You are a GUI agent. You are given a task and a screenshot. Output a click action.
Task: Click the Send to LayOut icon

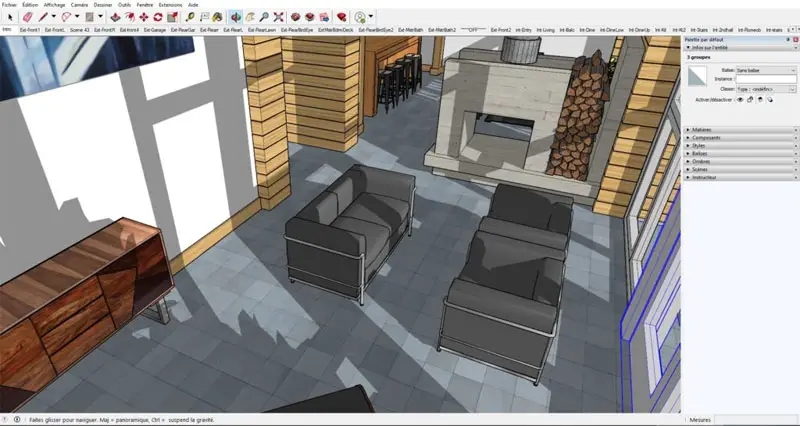pyautogui.click(x=324, y=17)
